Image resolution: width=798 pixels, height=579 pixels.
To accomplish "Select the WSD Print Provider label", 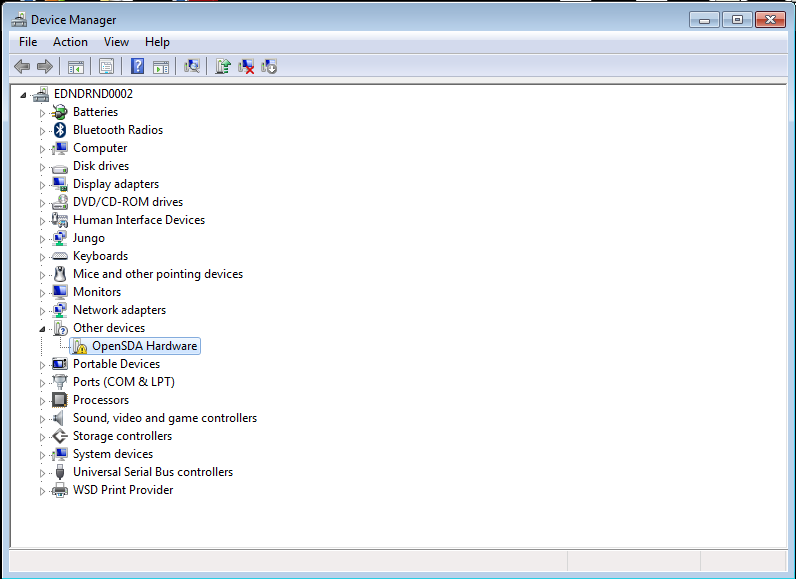I will 123,490.
